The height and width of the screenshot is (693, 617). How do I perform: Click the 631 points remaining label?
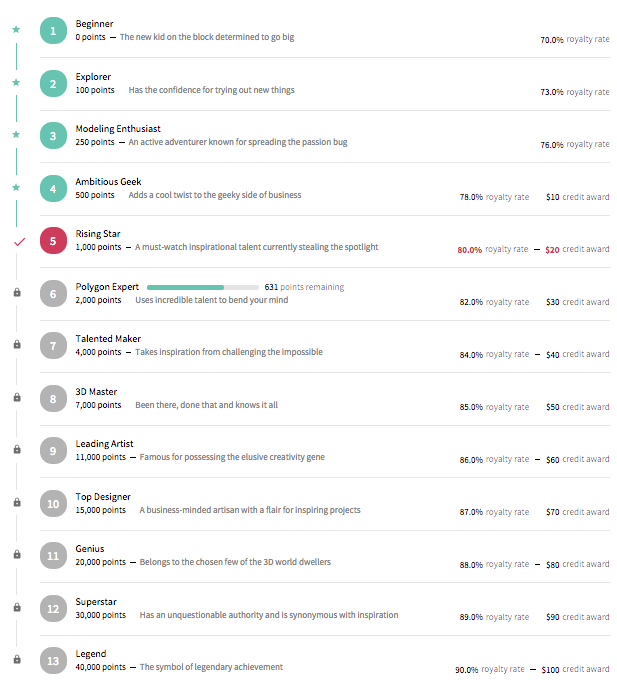(304, 287)
